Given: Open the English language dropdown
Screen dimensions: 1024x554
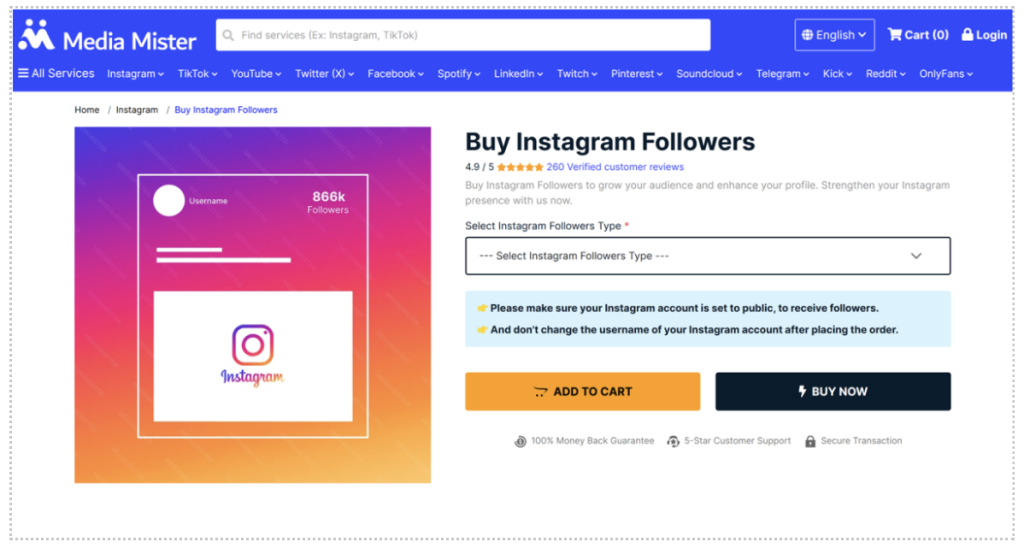Looking at the screenshot, I should pyautogui.click(x=835, y=35).
